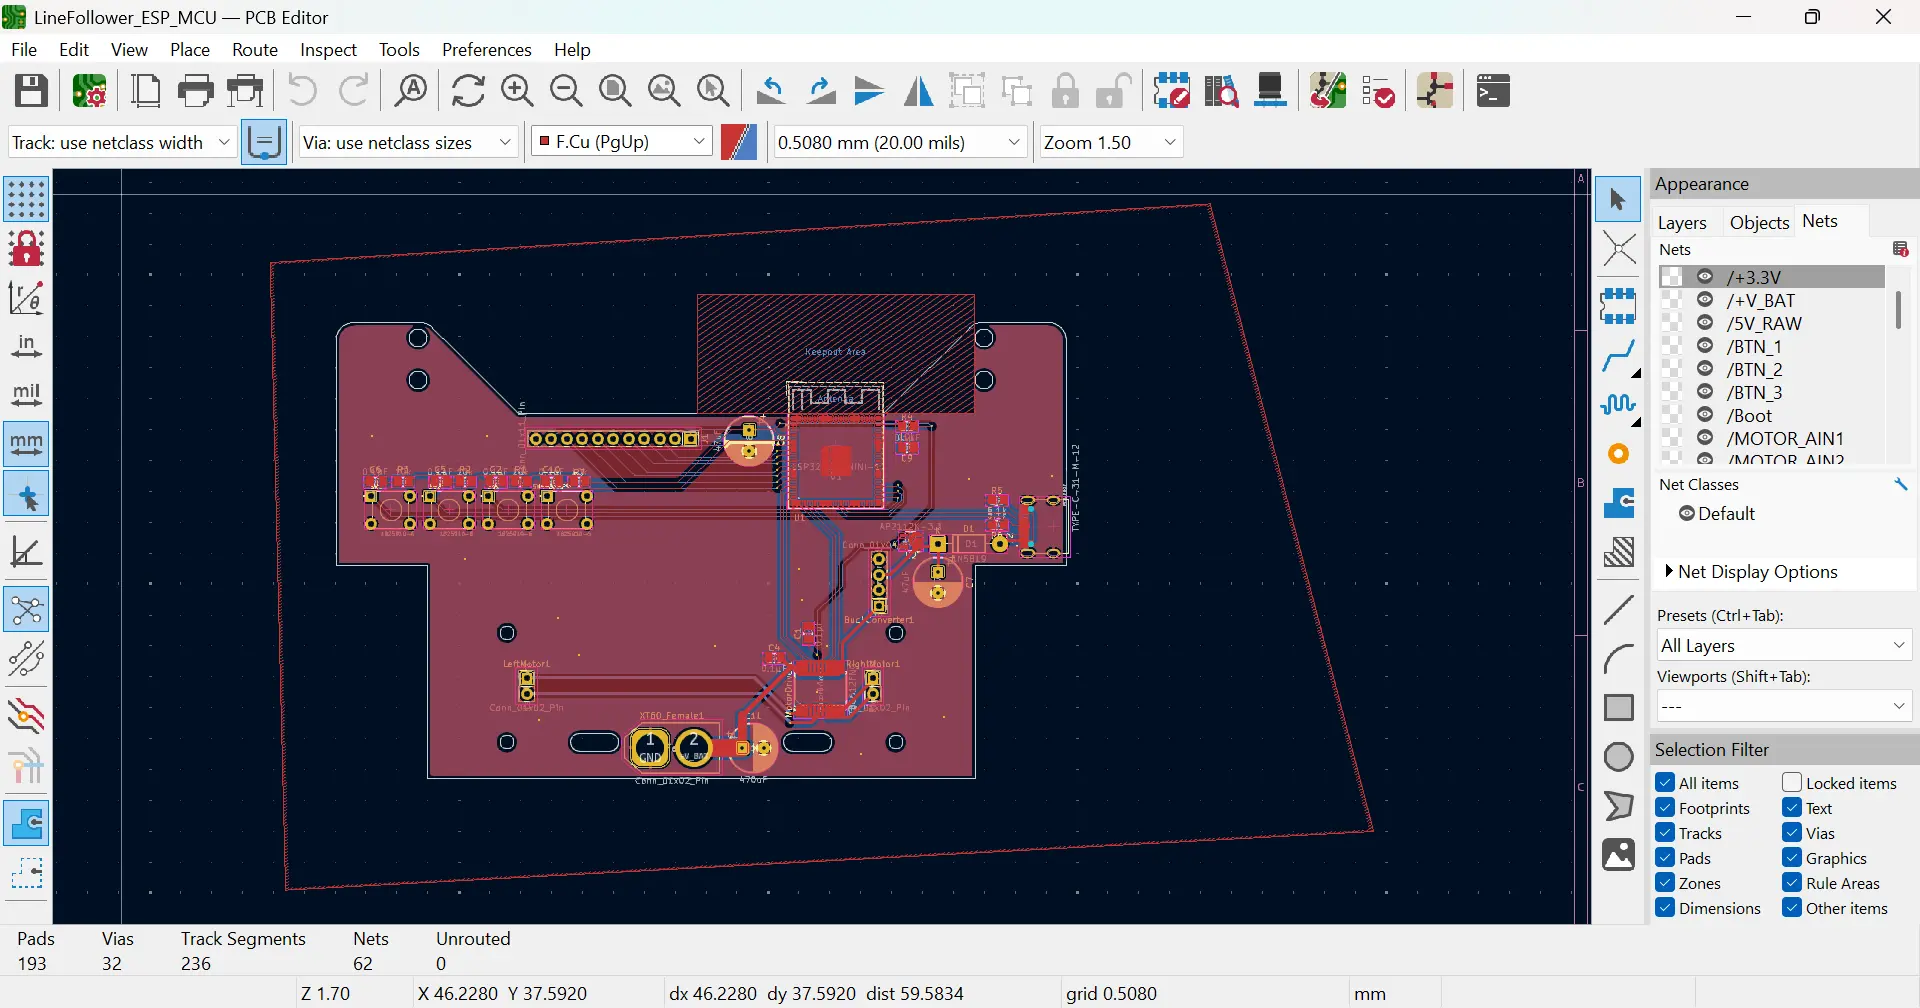This screenshot has height=1008, width=1920.
Task: Select the /+3.3V net row
Action: (x=1772, y=277)
